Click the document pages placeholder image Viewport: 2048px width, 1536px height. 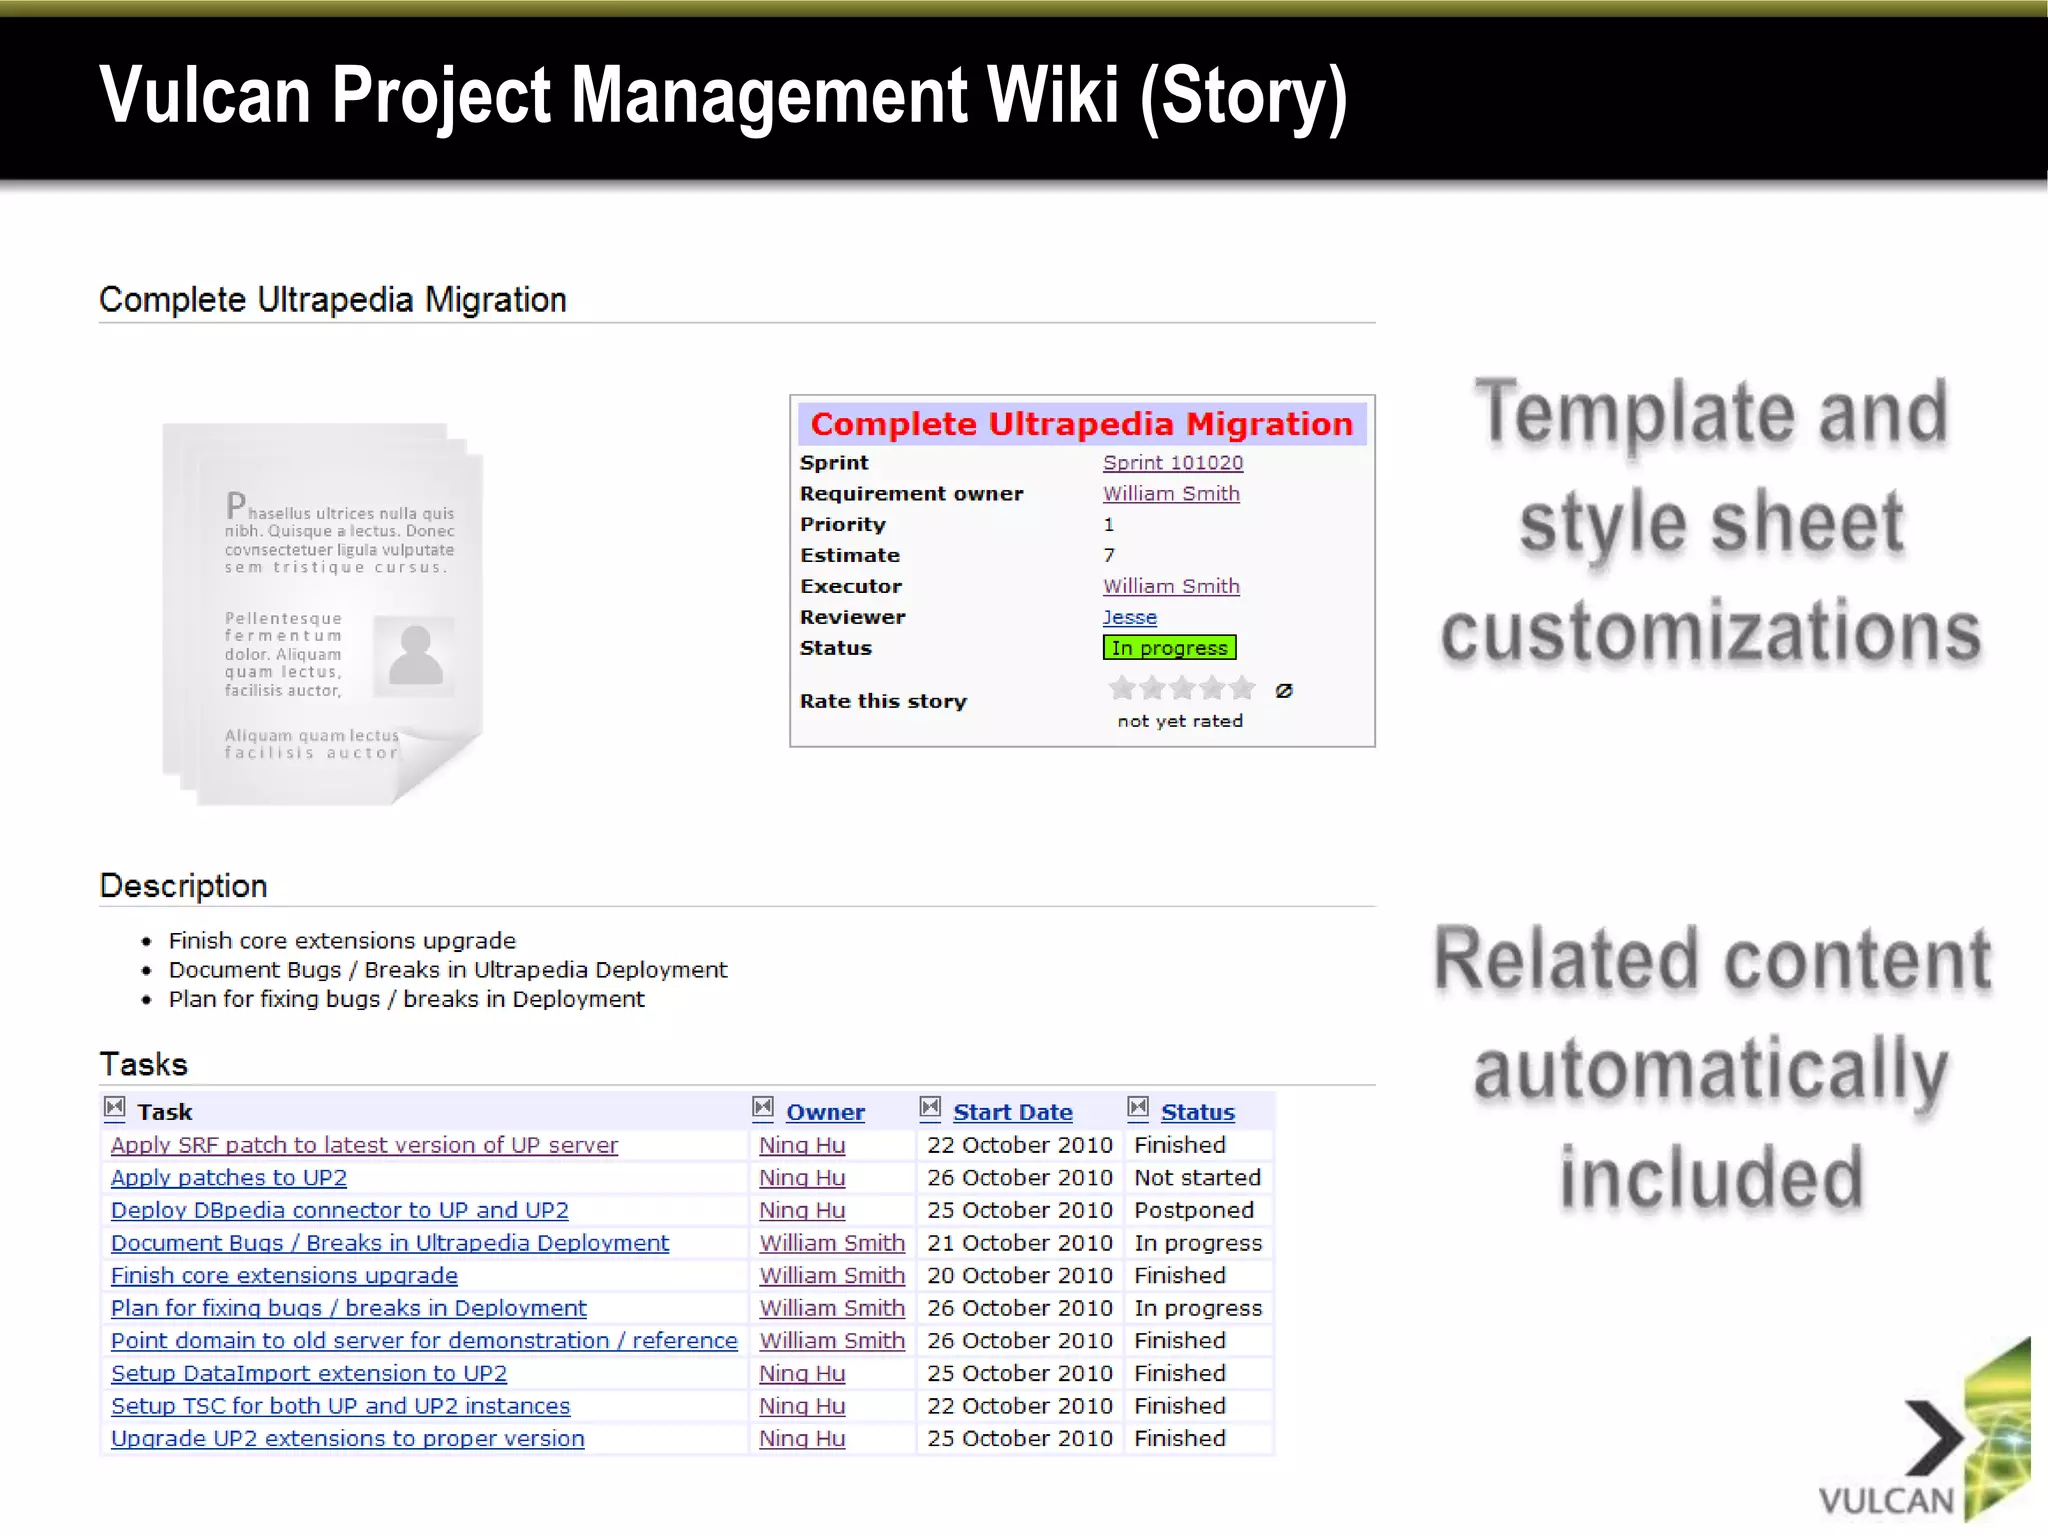click(323, 614)
